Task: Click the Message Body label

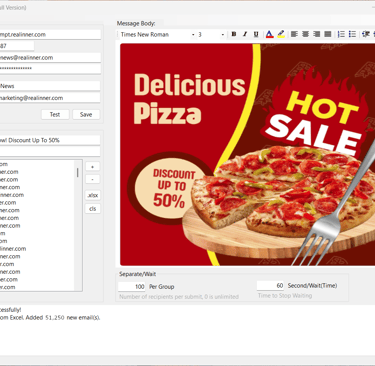Action: coord(136,23)
